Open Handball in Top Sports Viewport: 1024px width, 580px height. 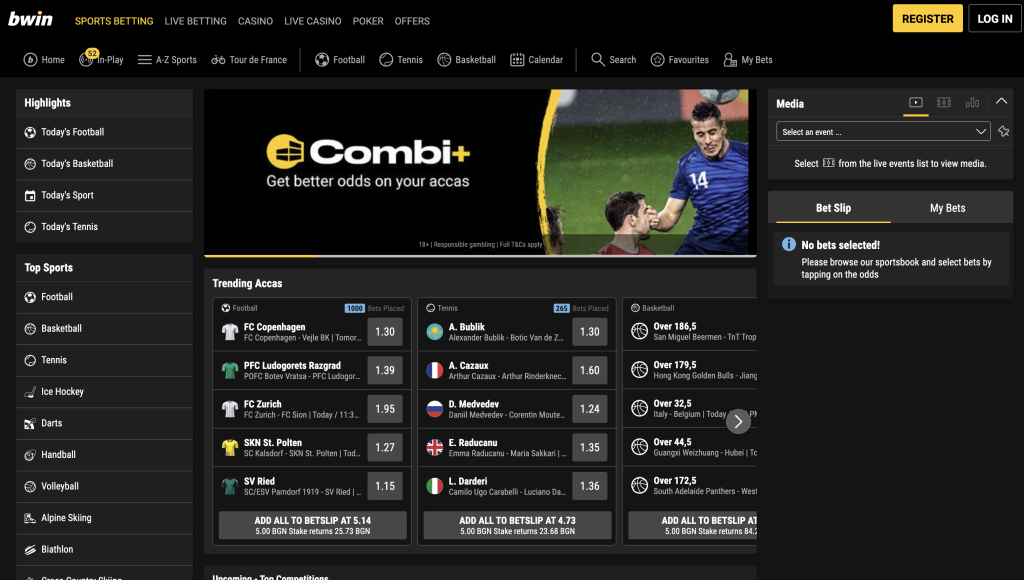[104, 455]
